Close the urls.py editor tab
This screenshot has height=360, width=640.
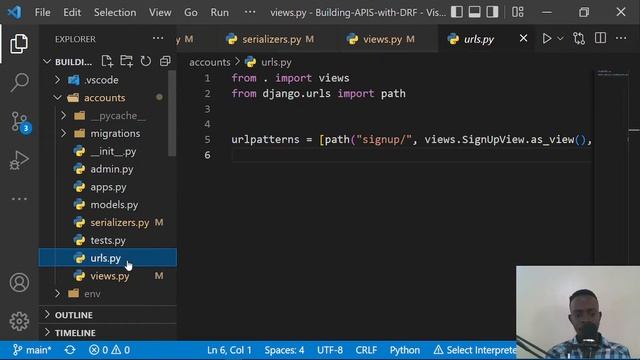tap(523, 38)
